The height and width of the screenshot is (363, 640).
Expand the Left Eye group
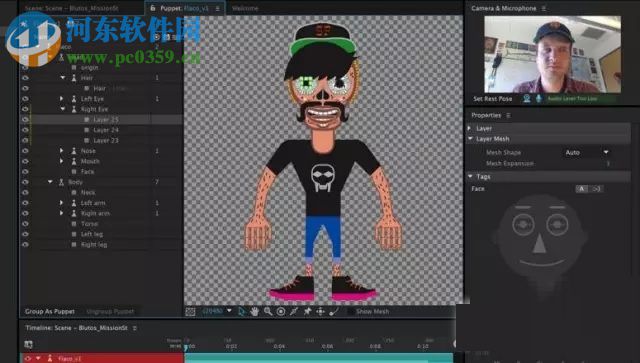(62, 99)
